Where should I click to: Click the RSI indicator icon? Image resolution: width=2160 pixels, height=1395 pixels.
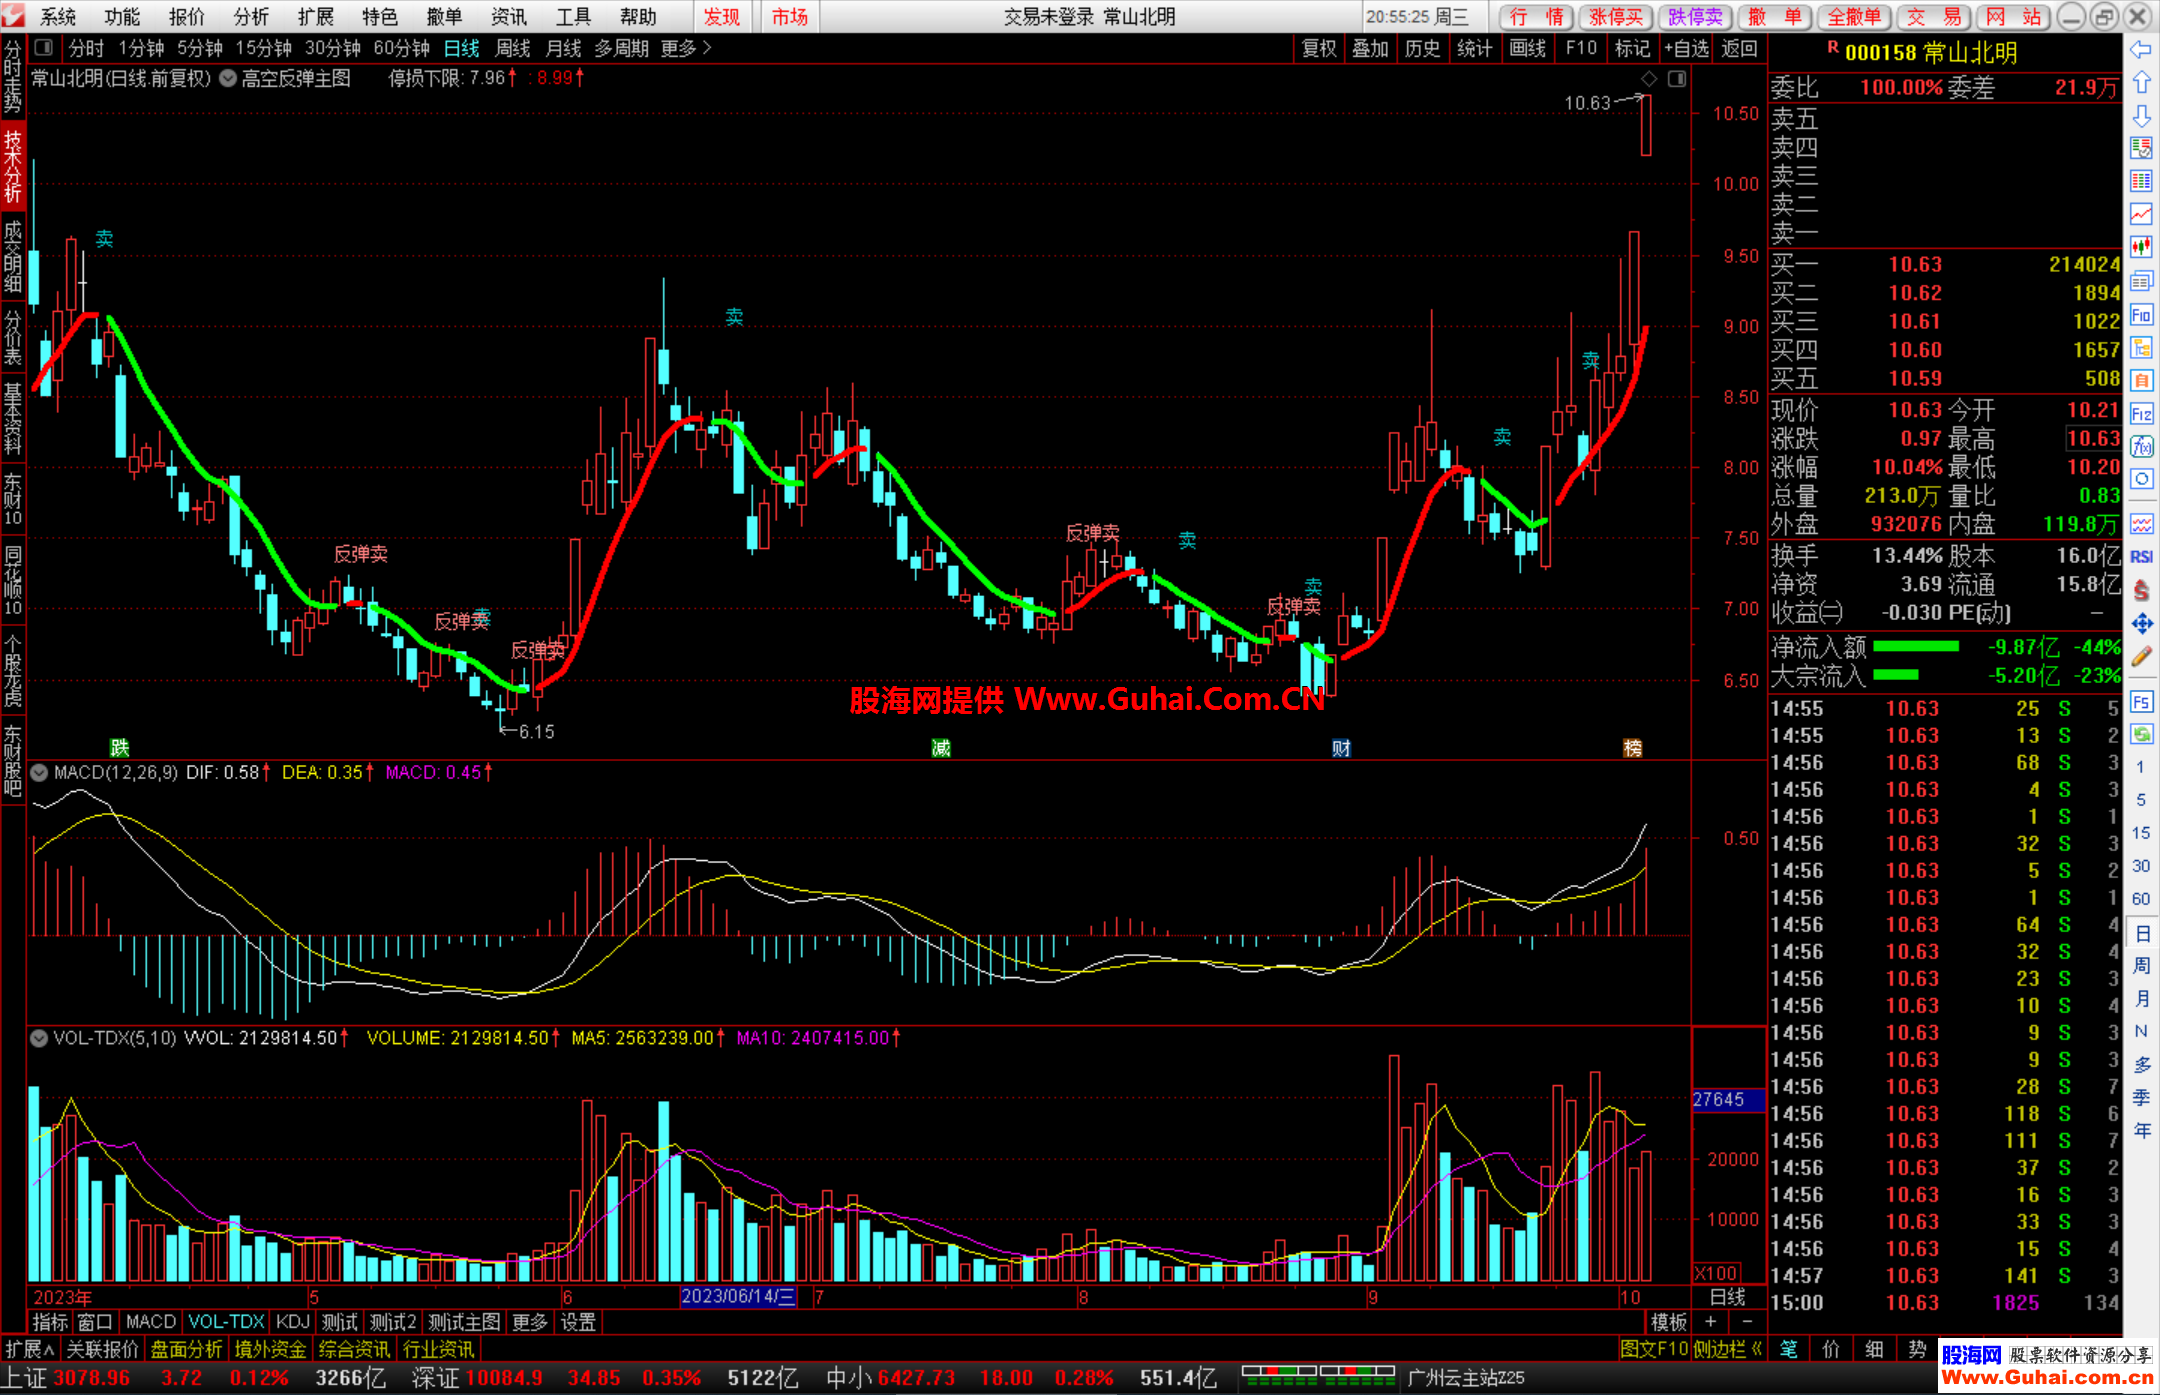2141,557
